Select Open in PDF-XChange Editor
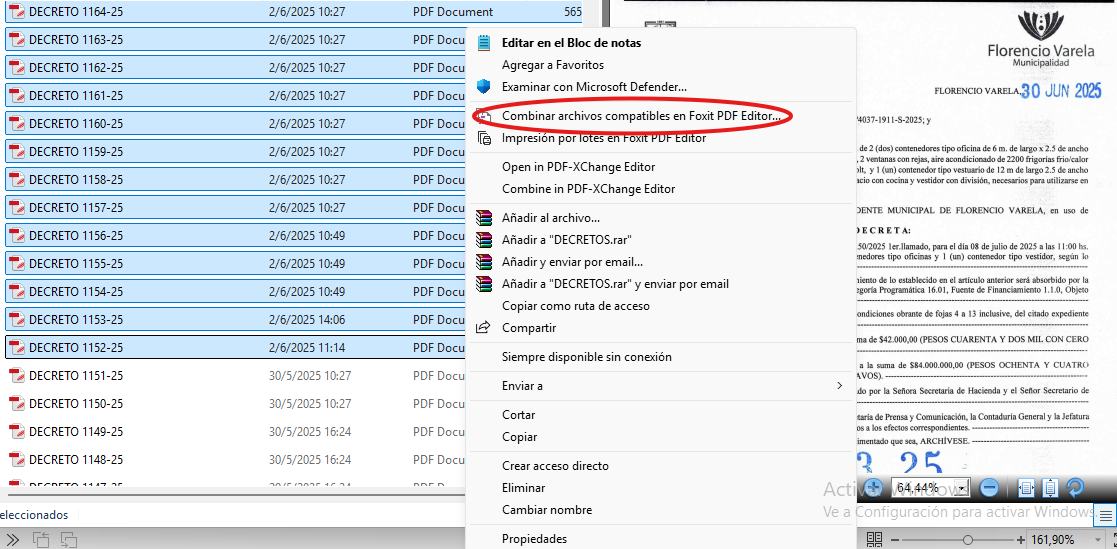 [x=578, y=167]
